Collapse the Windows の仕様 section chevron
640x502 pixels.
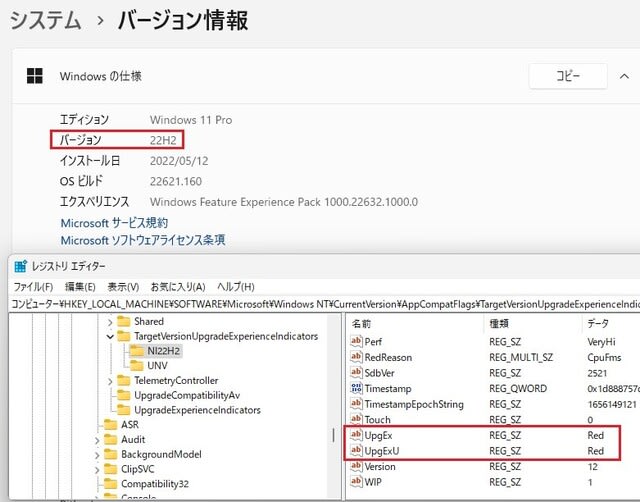click(624, 76)
